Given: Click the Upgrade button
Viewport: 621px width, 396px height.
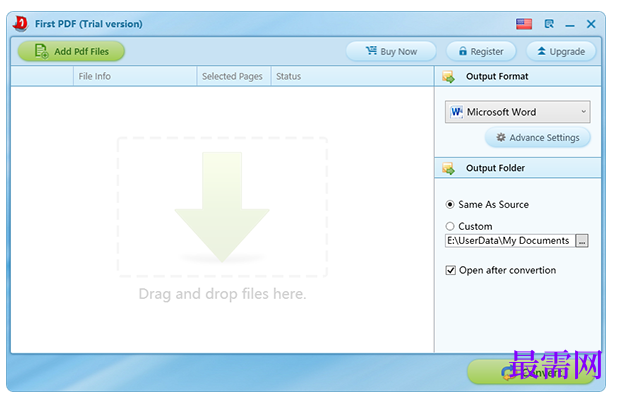Looking at the screenshot, I should pyautogui.click(x=561, y=51).
